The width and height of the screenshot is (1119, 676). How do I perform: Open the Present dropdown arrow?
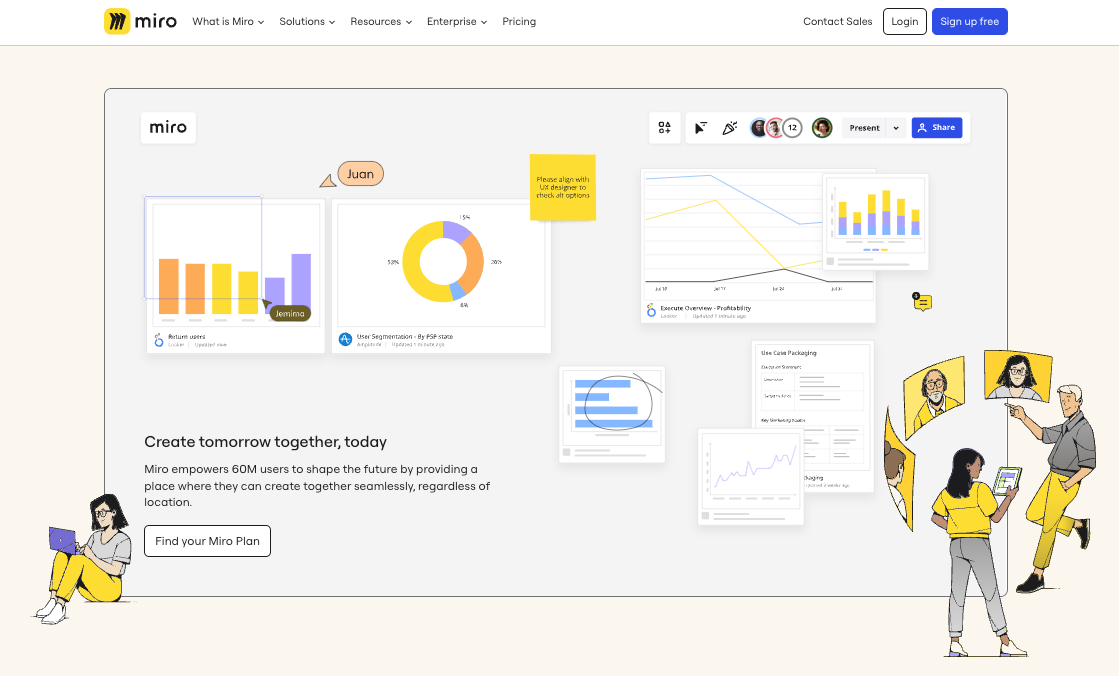pyautogui.click(x=895, y=127)
